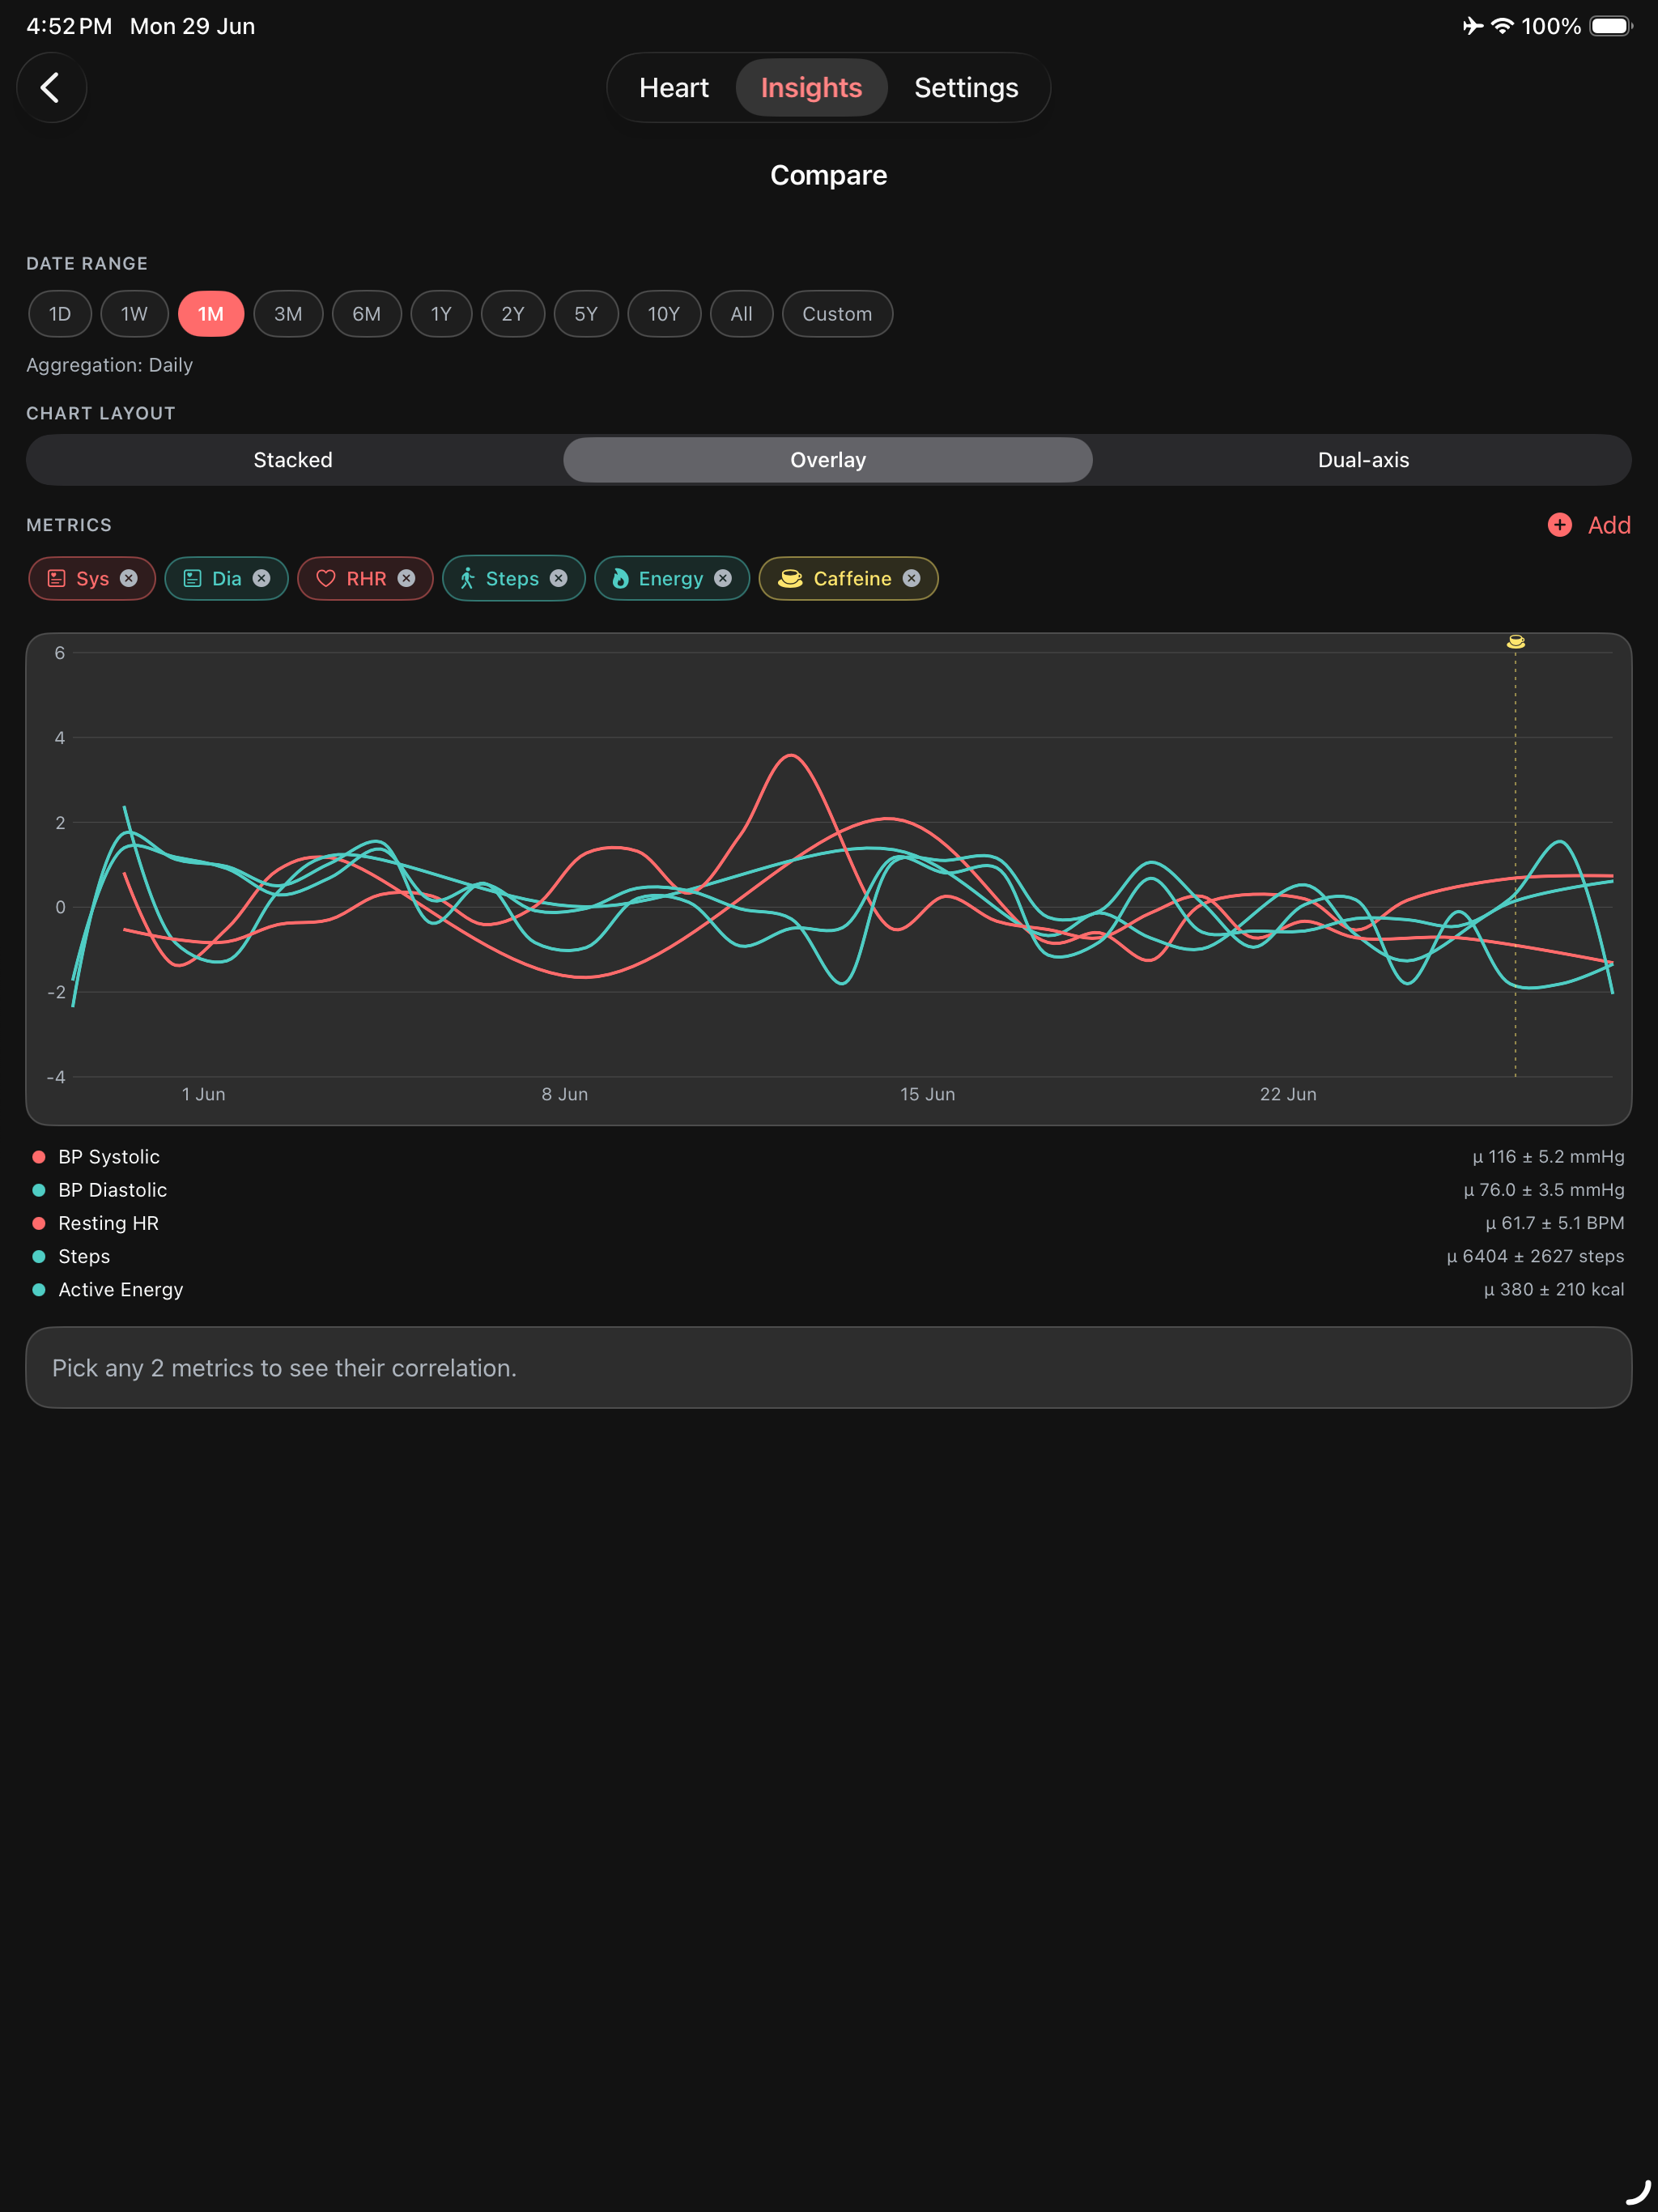1658x2212 pixels.
Task: Switch to the Heart tab
Action: click(x=674, y=88)
